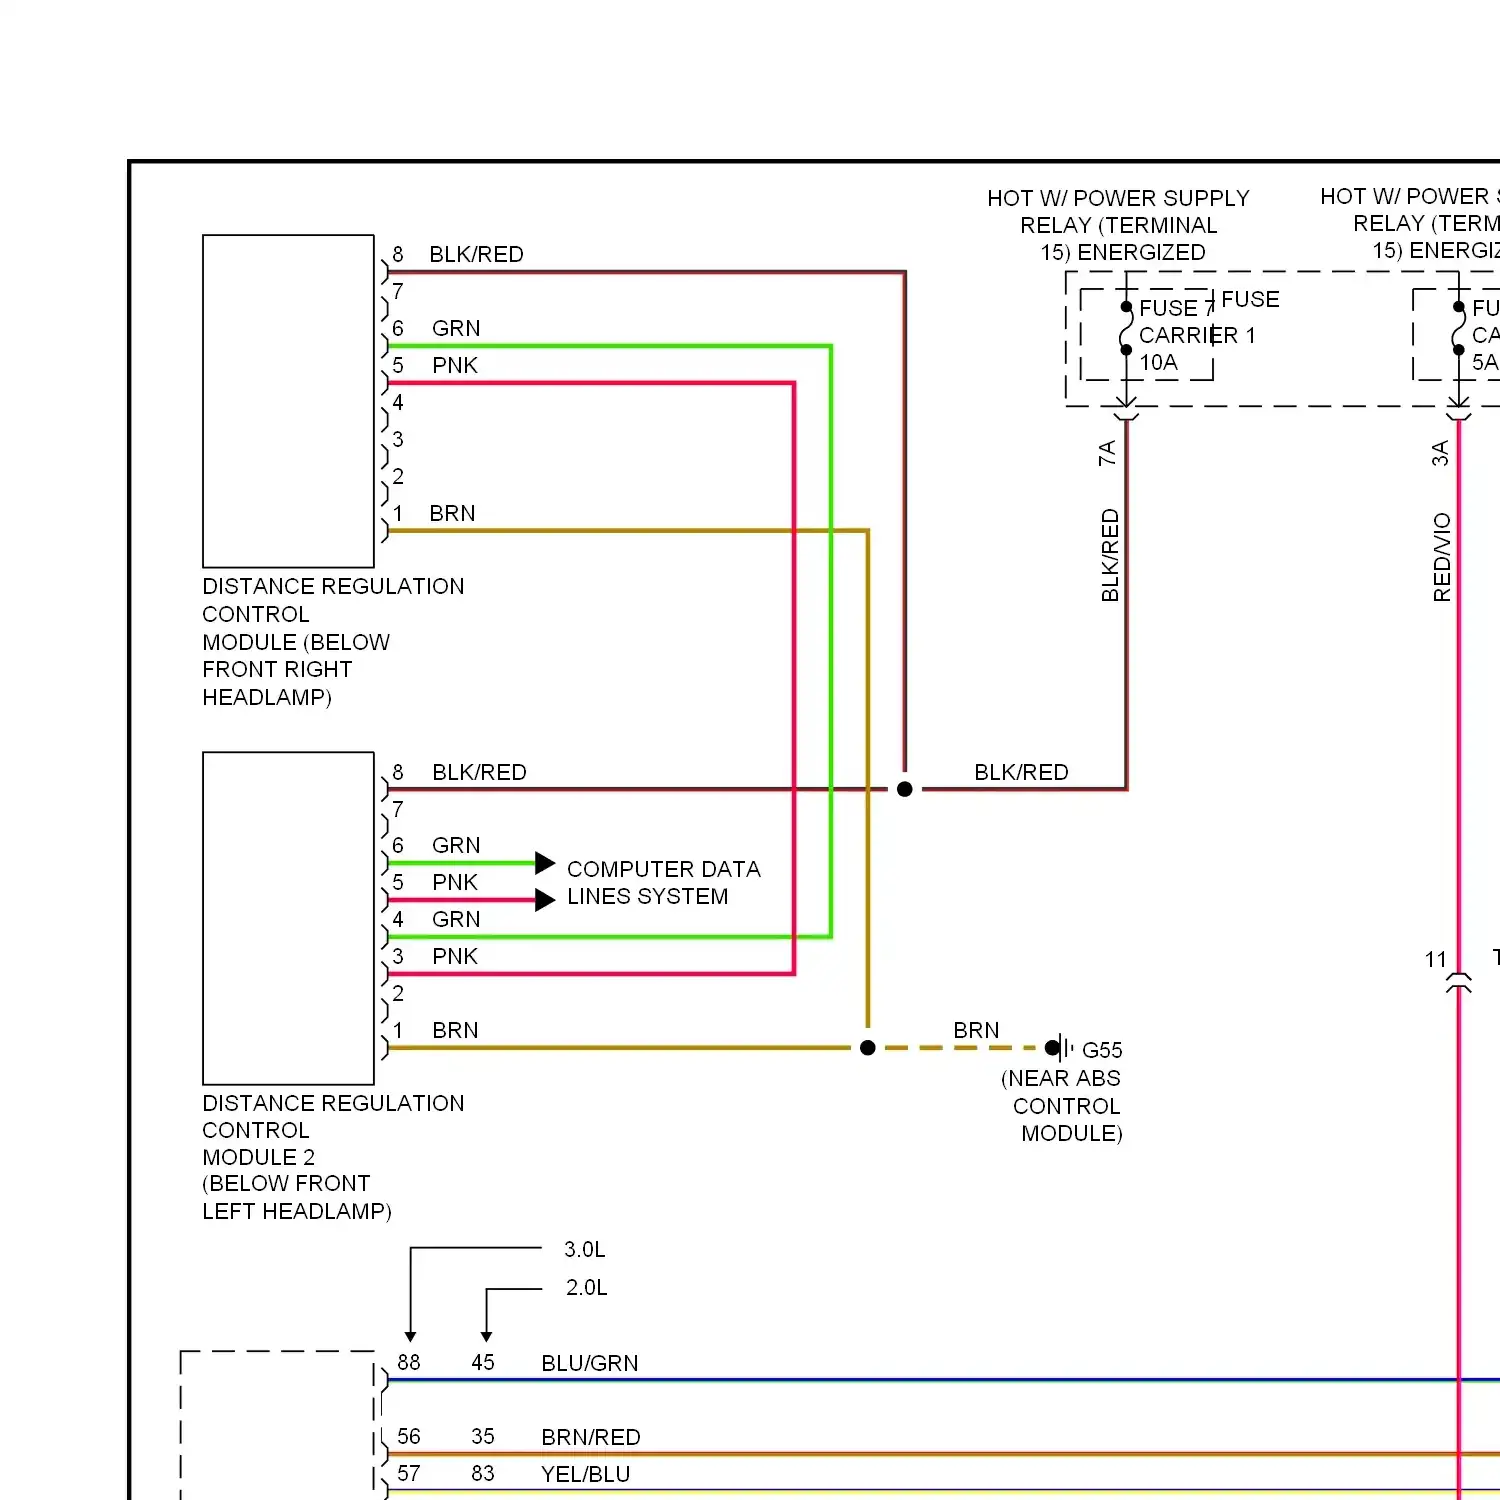Select the 'DISTANCE REGULATION CONTROL MODULE (BELOW FRONT RIGHT HEADLAMP)' caption
Viewport: 1500px width, 1500px height.
click(333, 642)
